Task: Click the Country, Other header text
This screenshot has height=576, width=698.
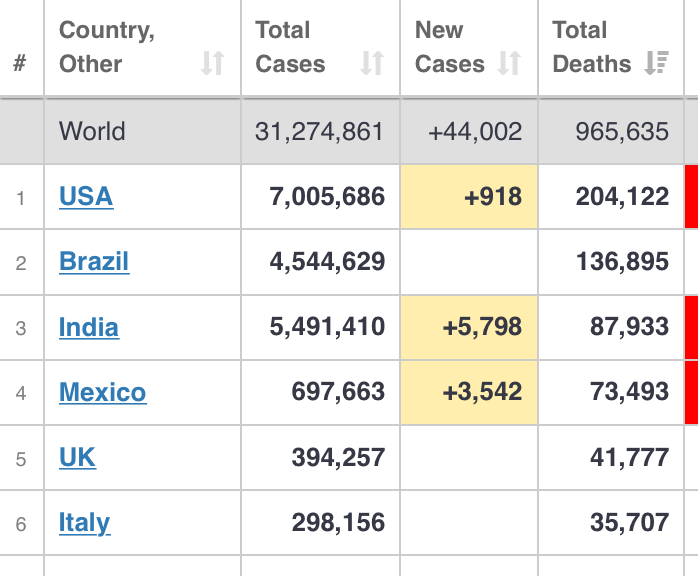Action: 107,47
